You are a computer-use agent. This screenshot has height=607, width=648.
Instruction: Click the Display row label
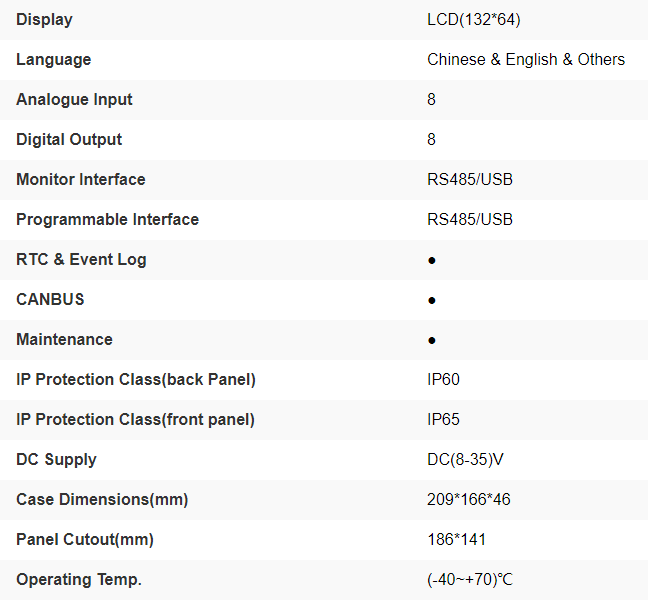coord(44,20)
